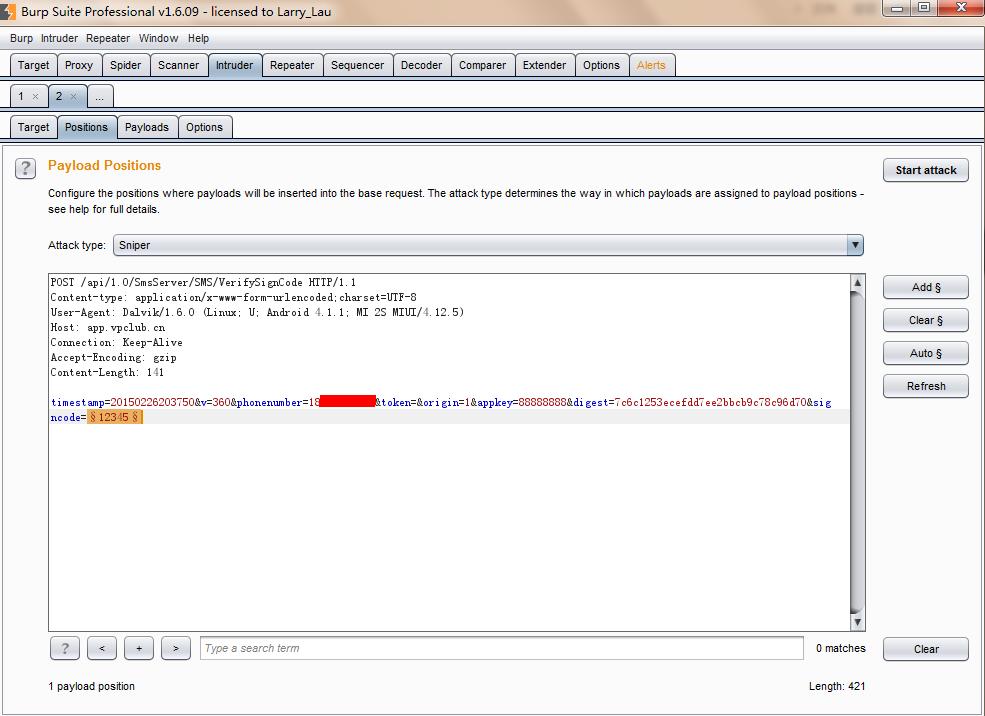Viewport: 985px width, 716px height.
Task: Switch to the Proxy tab
Action: tap(79, 65)
